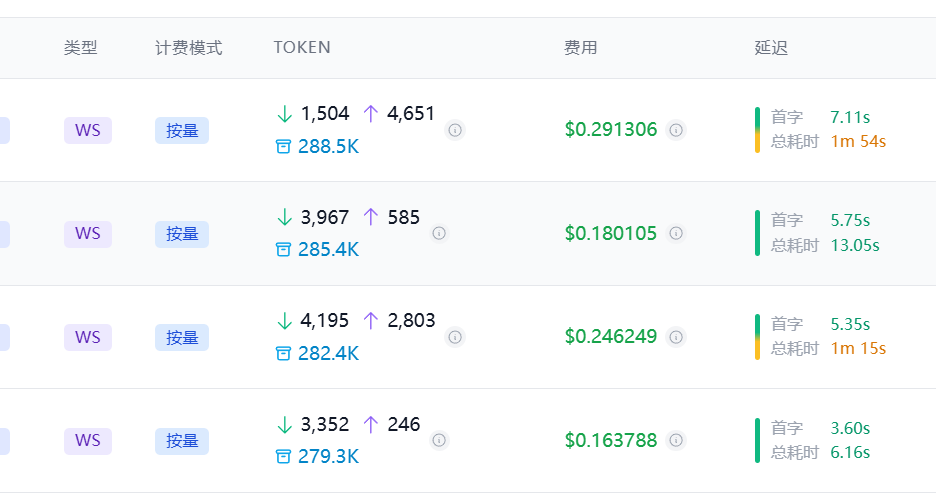Click the 延迟 column header
936x503 pixels.
click(771, 48)
